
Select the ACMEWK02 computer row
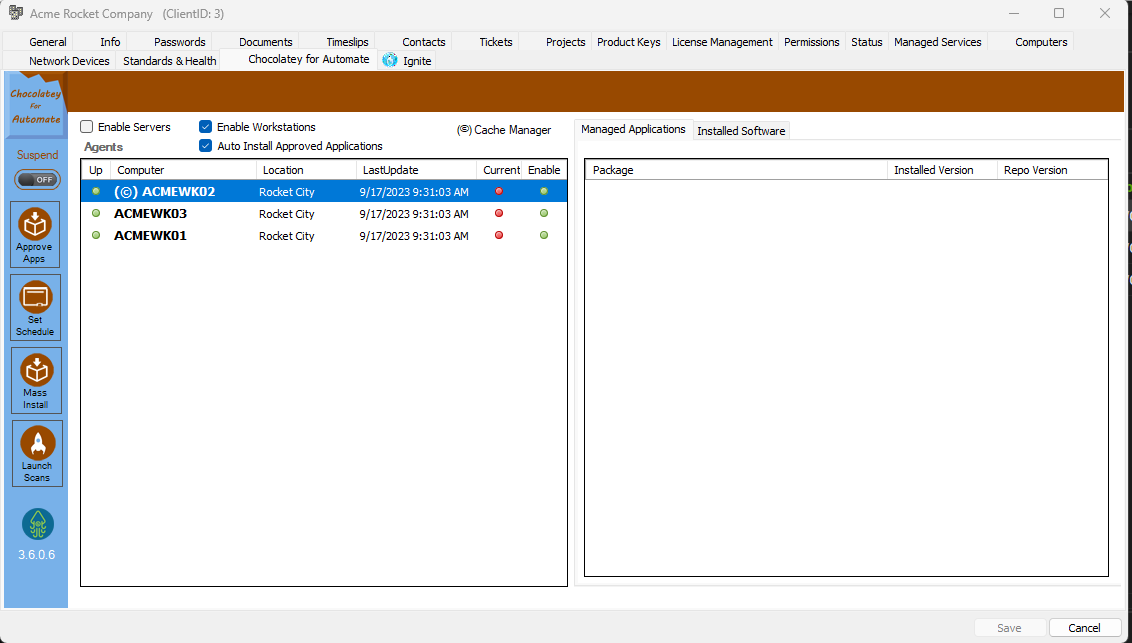324,191
